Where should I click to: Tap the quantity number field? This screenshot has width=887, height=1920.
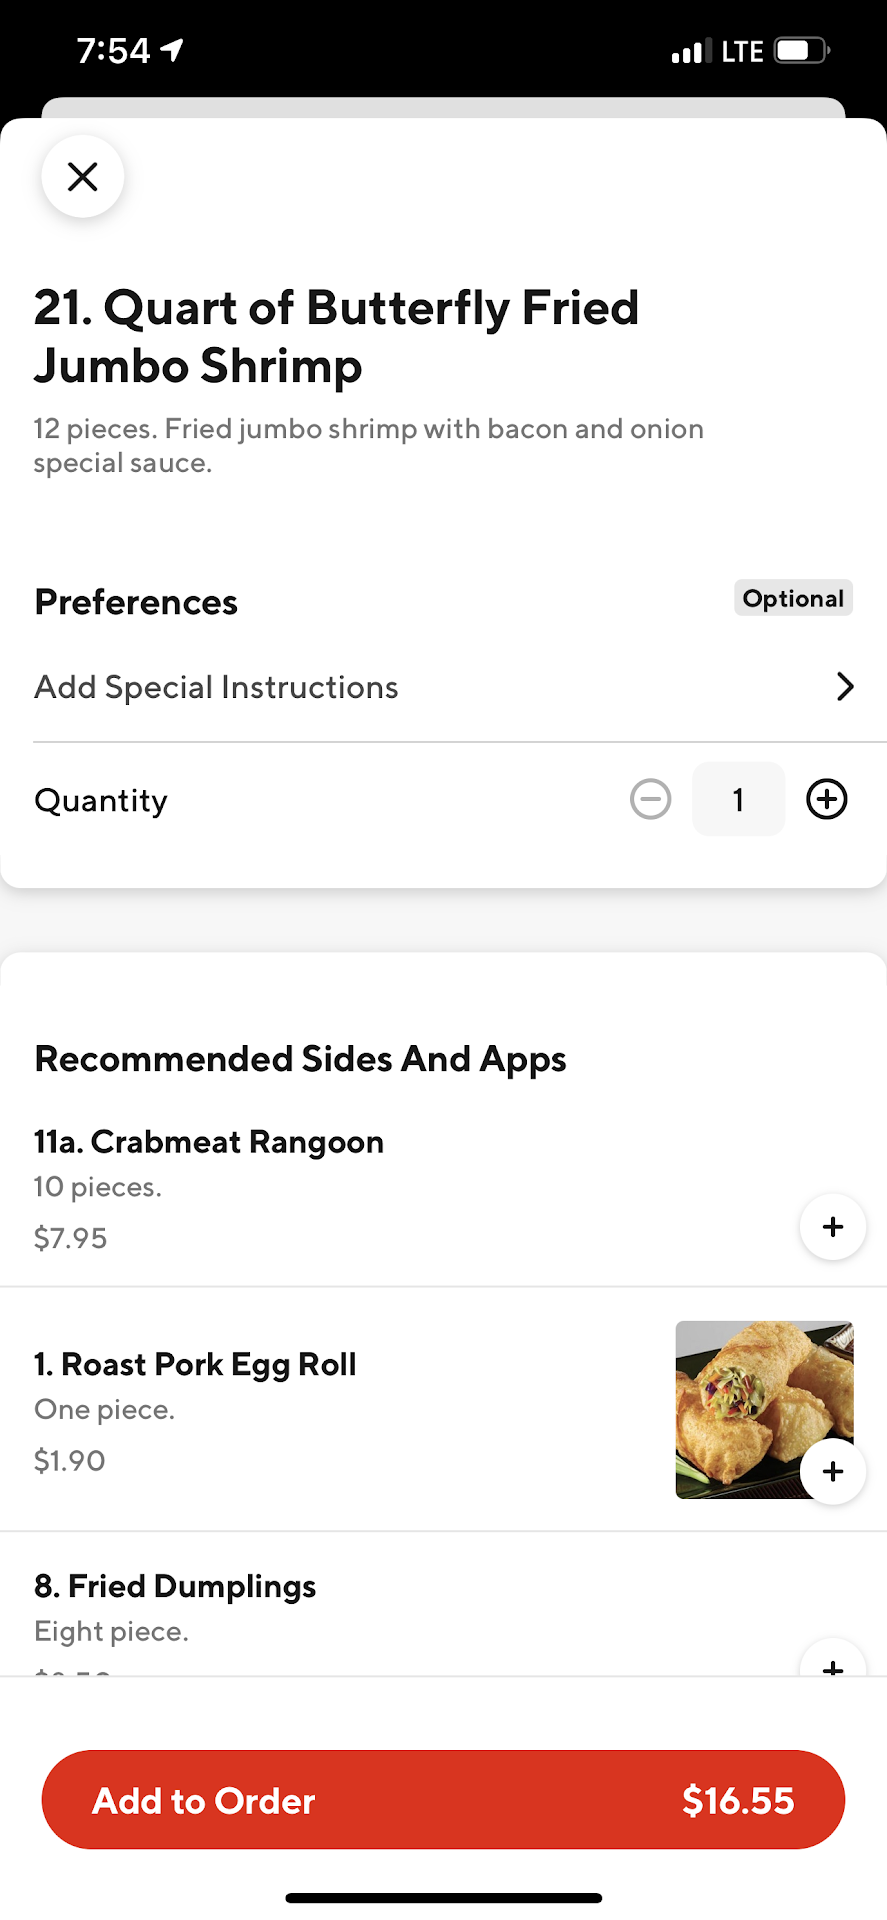[738, 799]
